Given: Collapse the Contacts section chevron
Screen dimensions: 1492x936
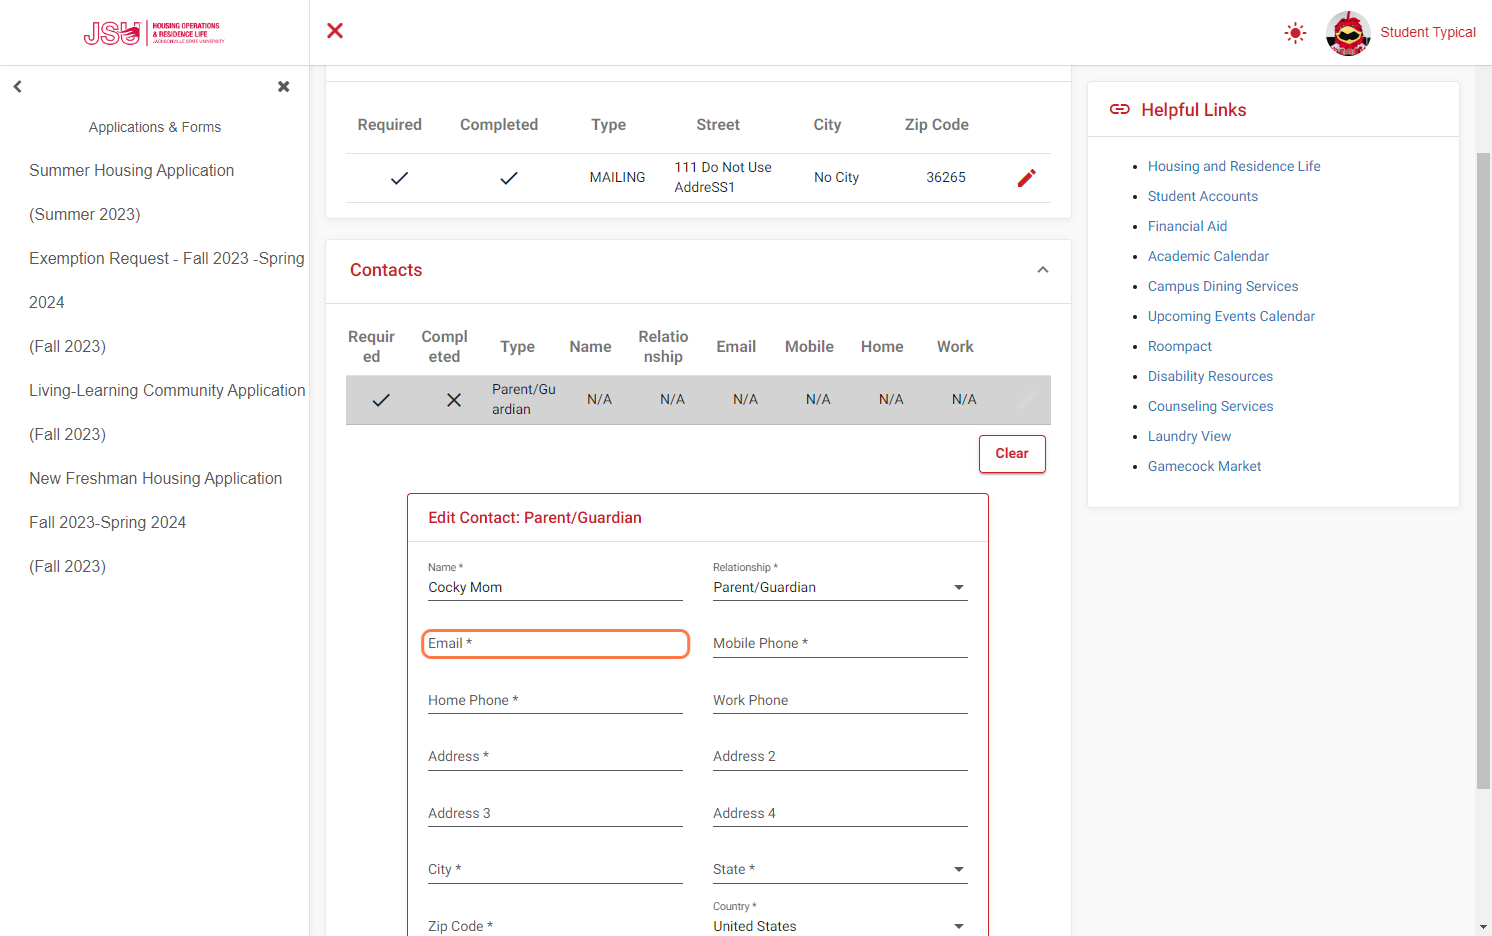Looking at the screenshot, I should click(x=1043, y=270).
